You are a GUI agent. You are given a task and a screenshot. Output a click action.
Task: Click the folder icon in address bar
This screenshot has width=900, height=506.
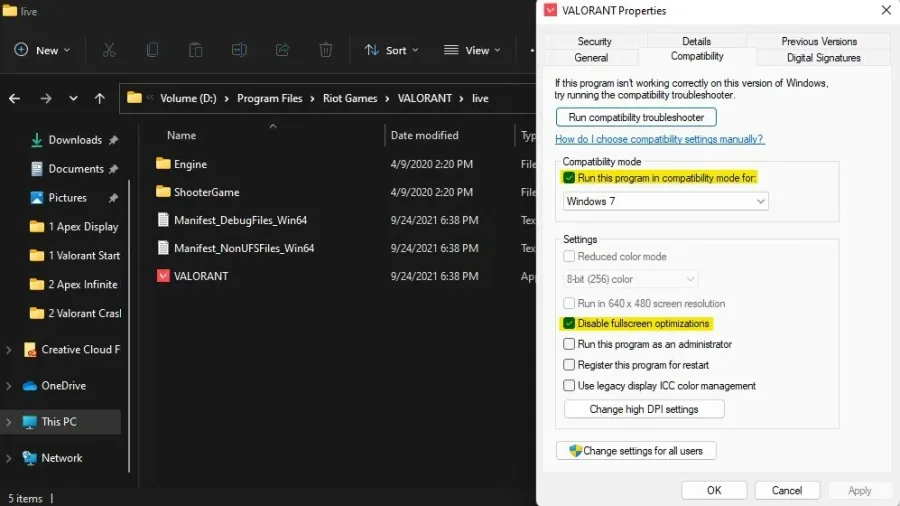[134, 98]
